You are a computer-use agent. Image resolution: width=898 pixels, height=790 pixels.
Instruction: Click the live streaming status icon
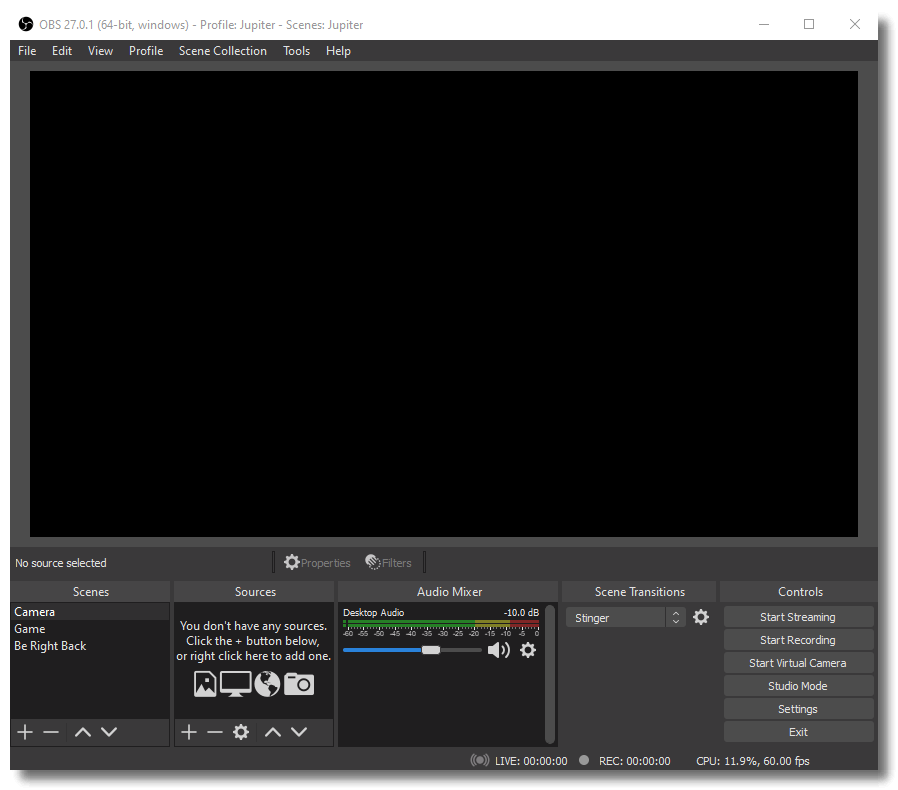(x=479, y=760)
